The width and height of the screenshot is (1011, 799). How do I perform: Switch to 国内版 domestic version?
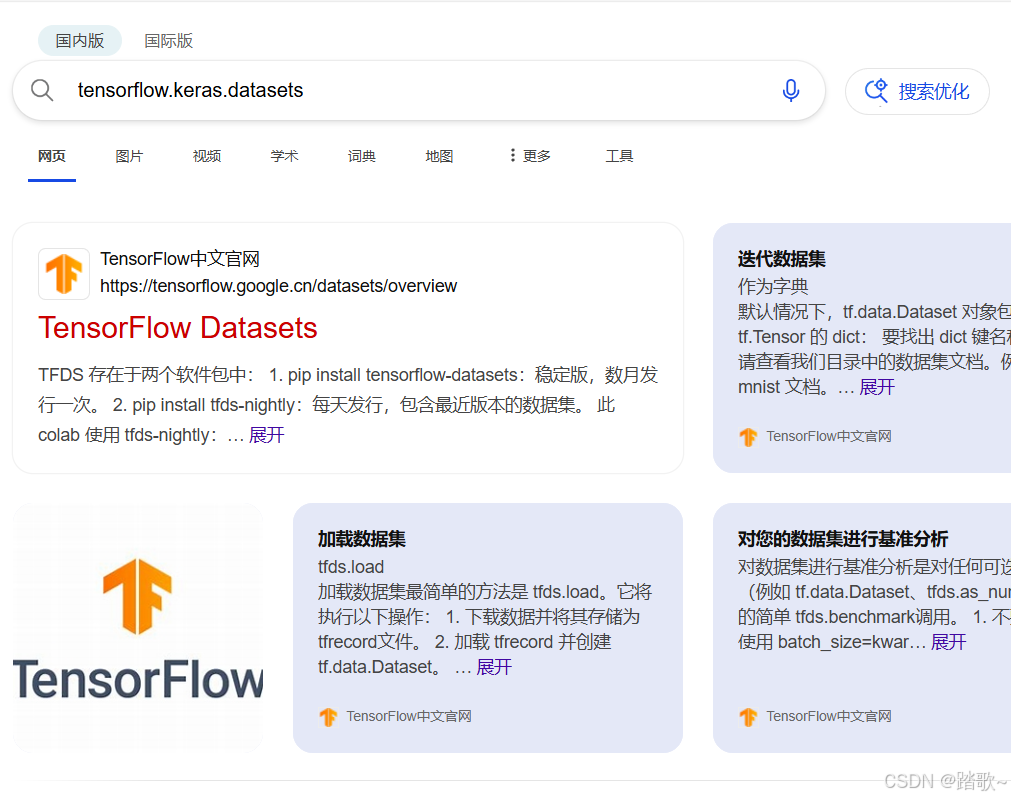coord(80,41)
